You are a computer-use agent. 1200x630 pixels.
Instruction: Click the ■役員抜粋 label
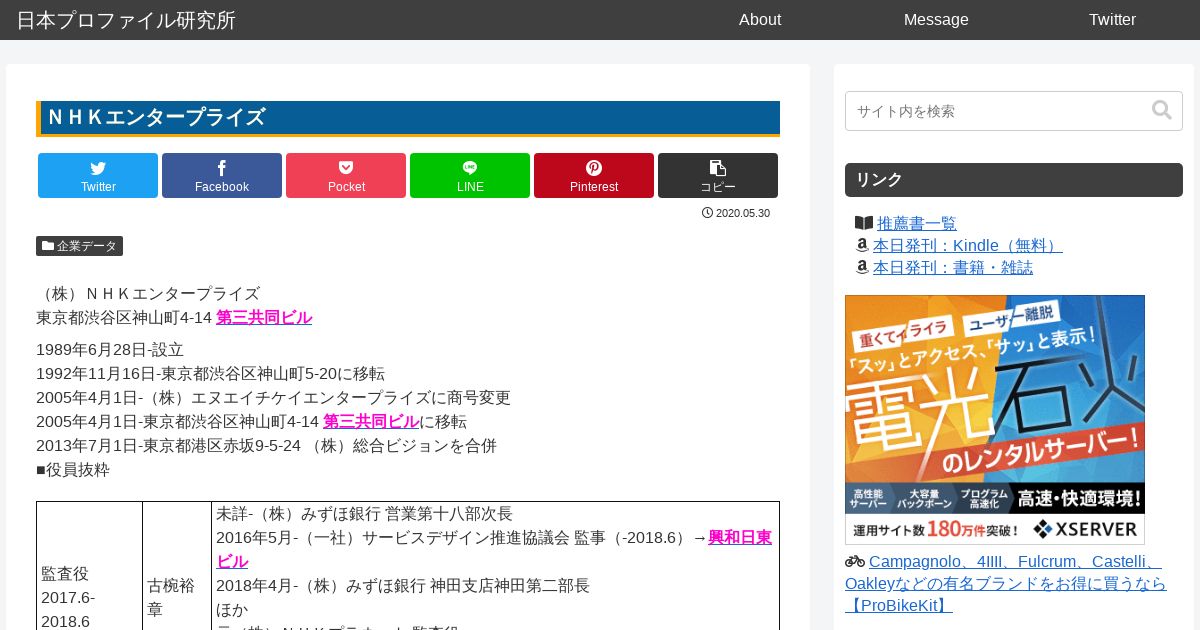tap(73, 470)
